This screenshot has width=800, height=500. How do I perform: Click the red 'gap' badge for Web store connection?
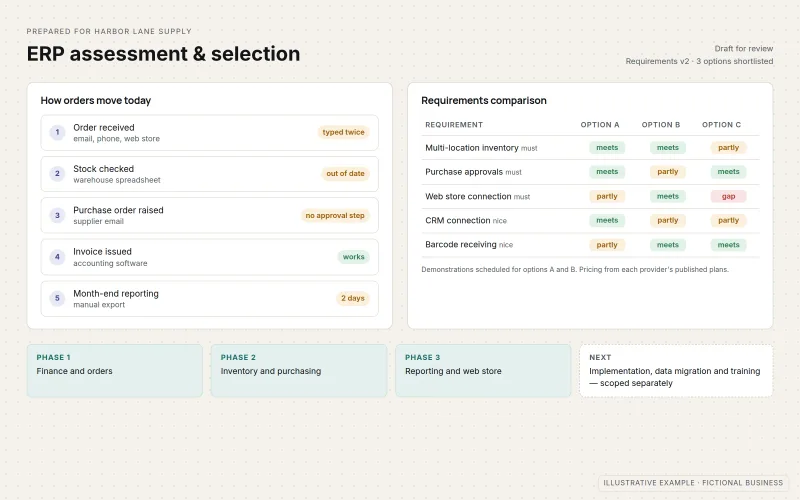pyautogui.click(x=729, y=196)
